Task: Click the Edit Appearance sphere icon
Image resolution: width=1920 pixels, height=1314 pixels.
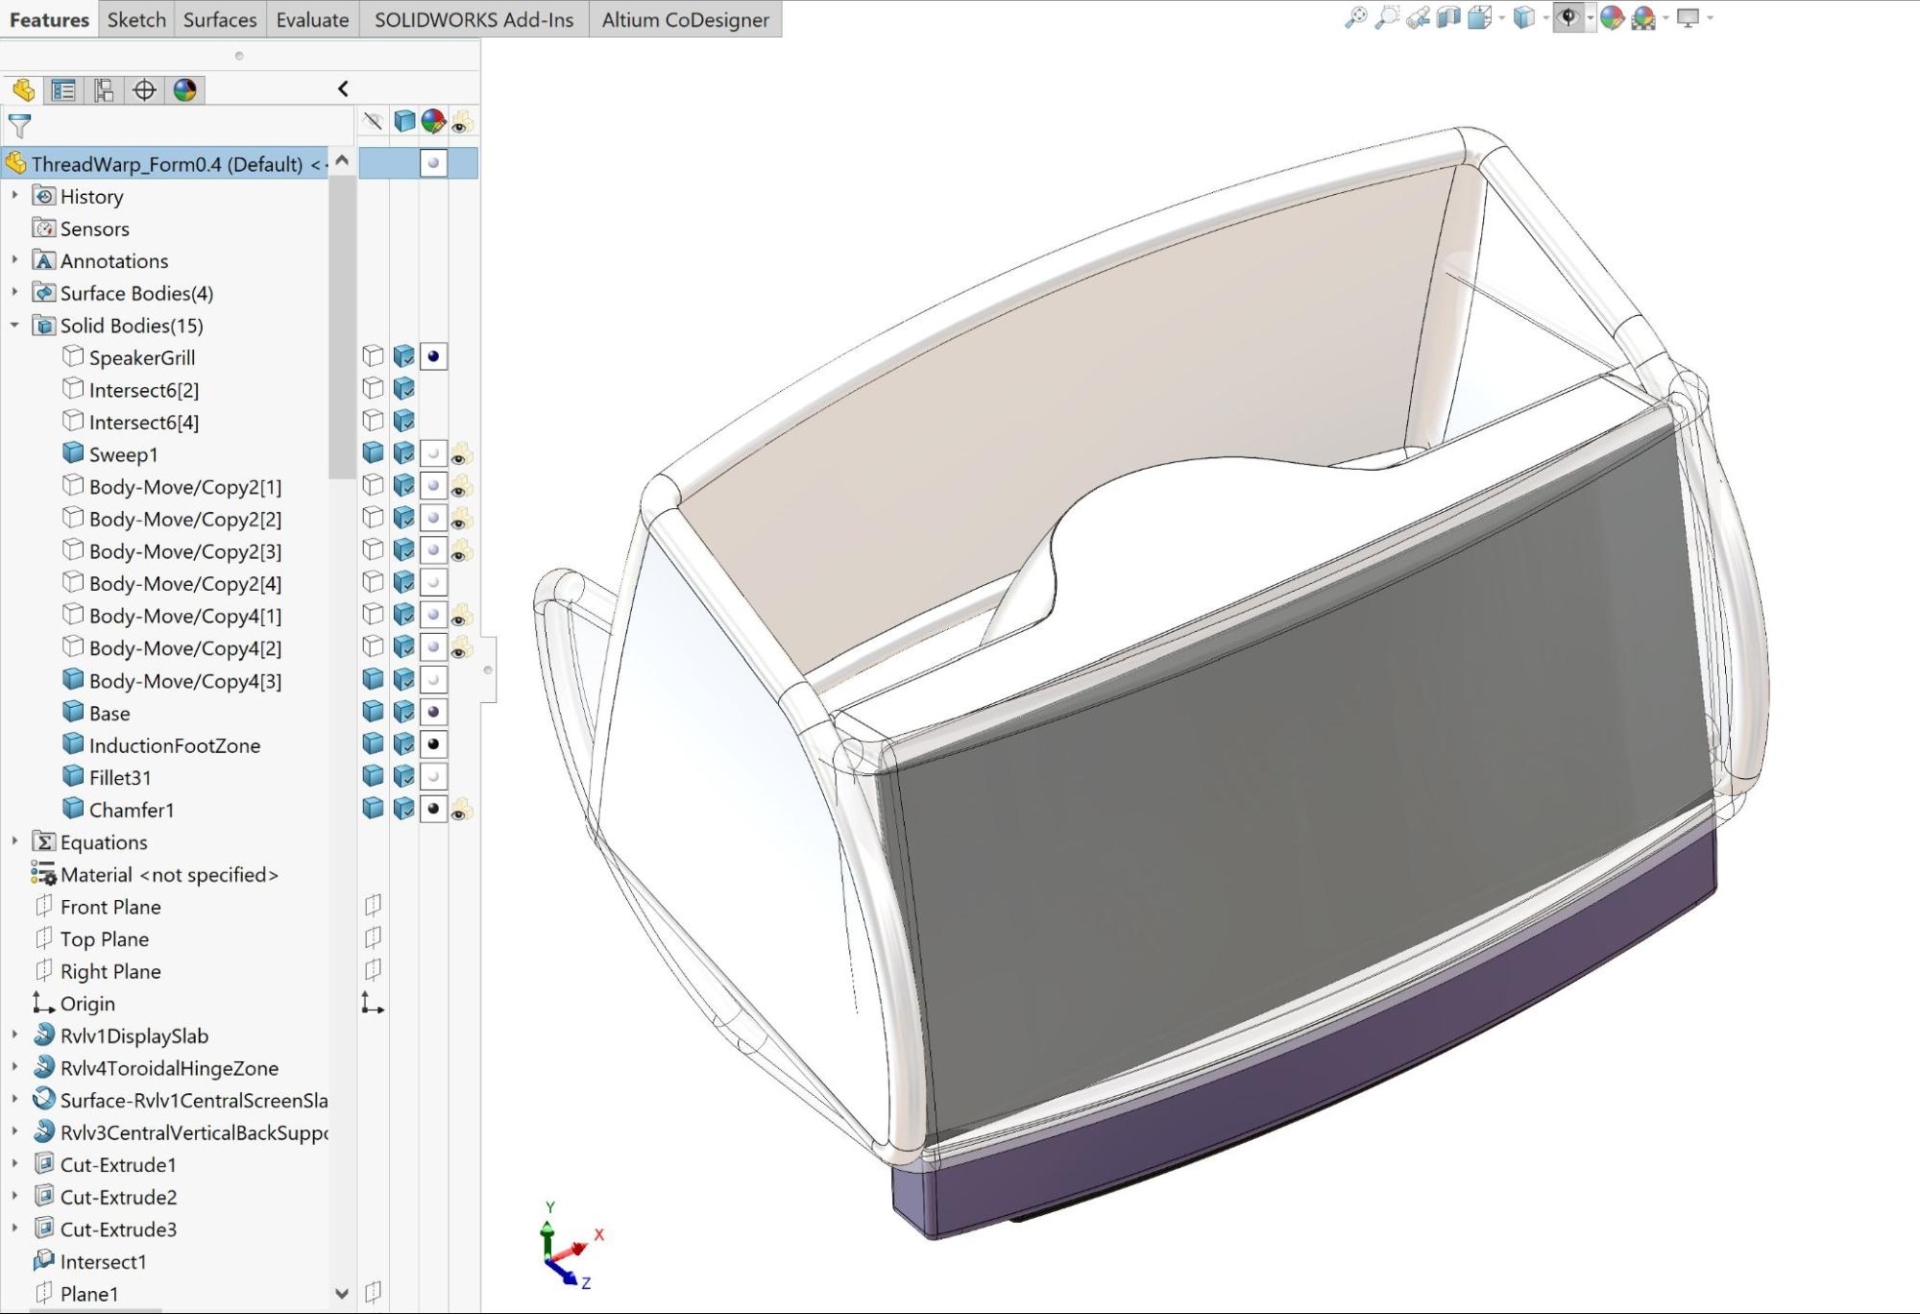Action: pos(1612,18)
